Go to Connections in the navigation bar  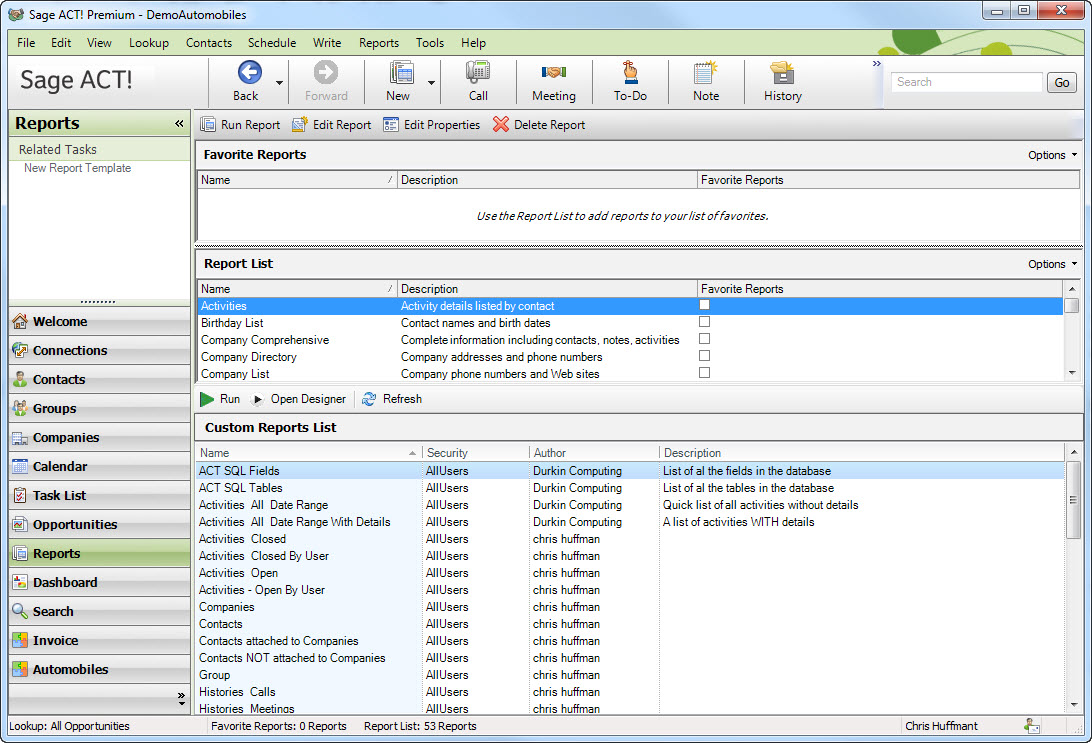click(99, 350)
